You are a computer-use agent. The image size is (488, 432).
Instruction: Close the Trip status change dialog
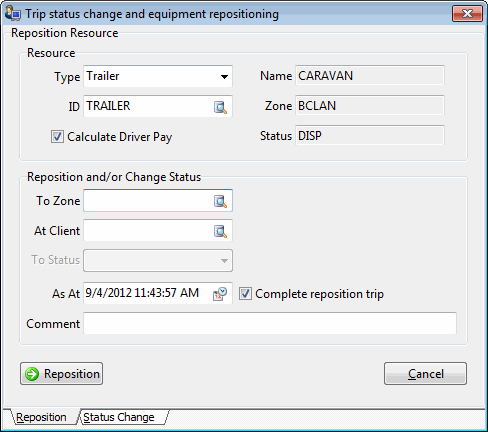coord(467,14)
